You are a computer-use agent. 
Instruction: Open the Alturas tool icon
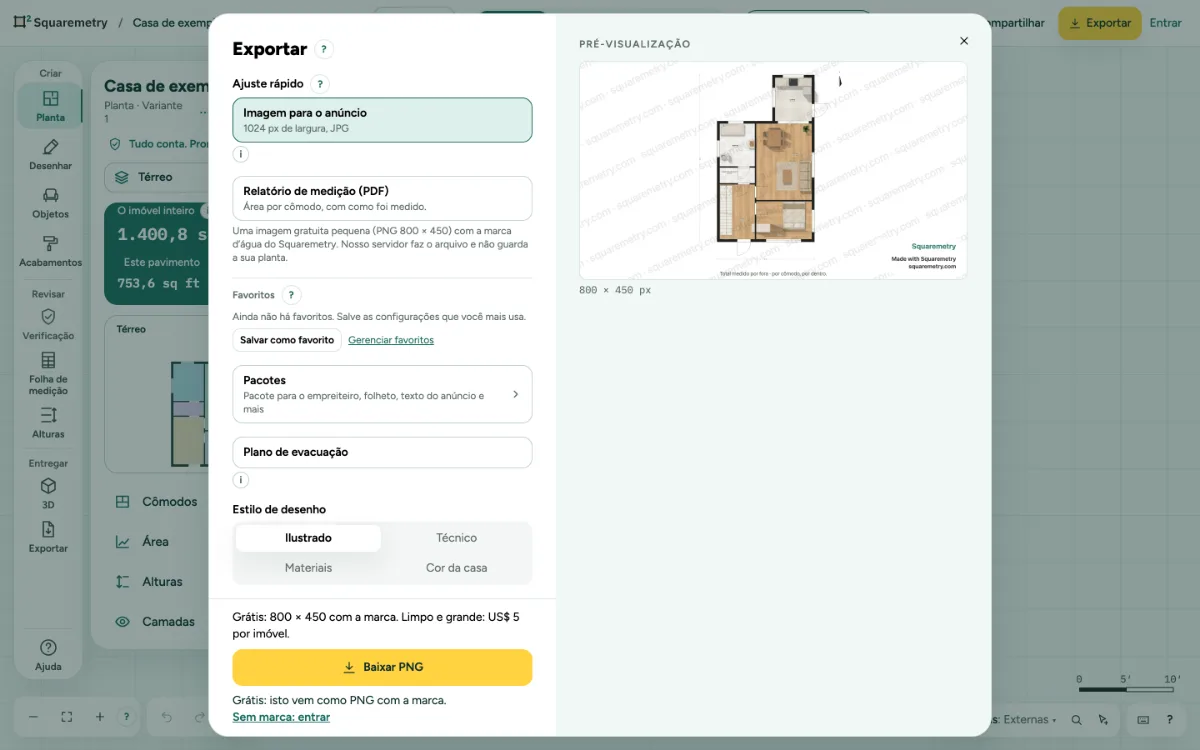click(x=48, y=423)
